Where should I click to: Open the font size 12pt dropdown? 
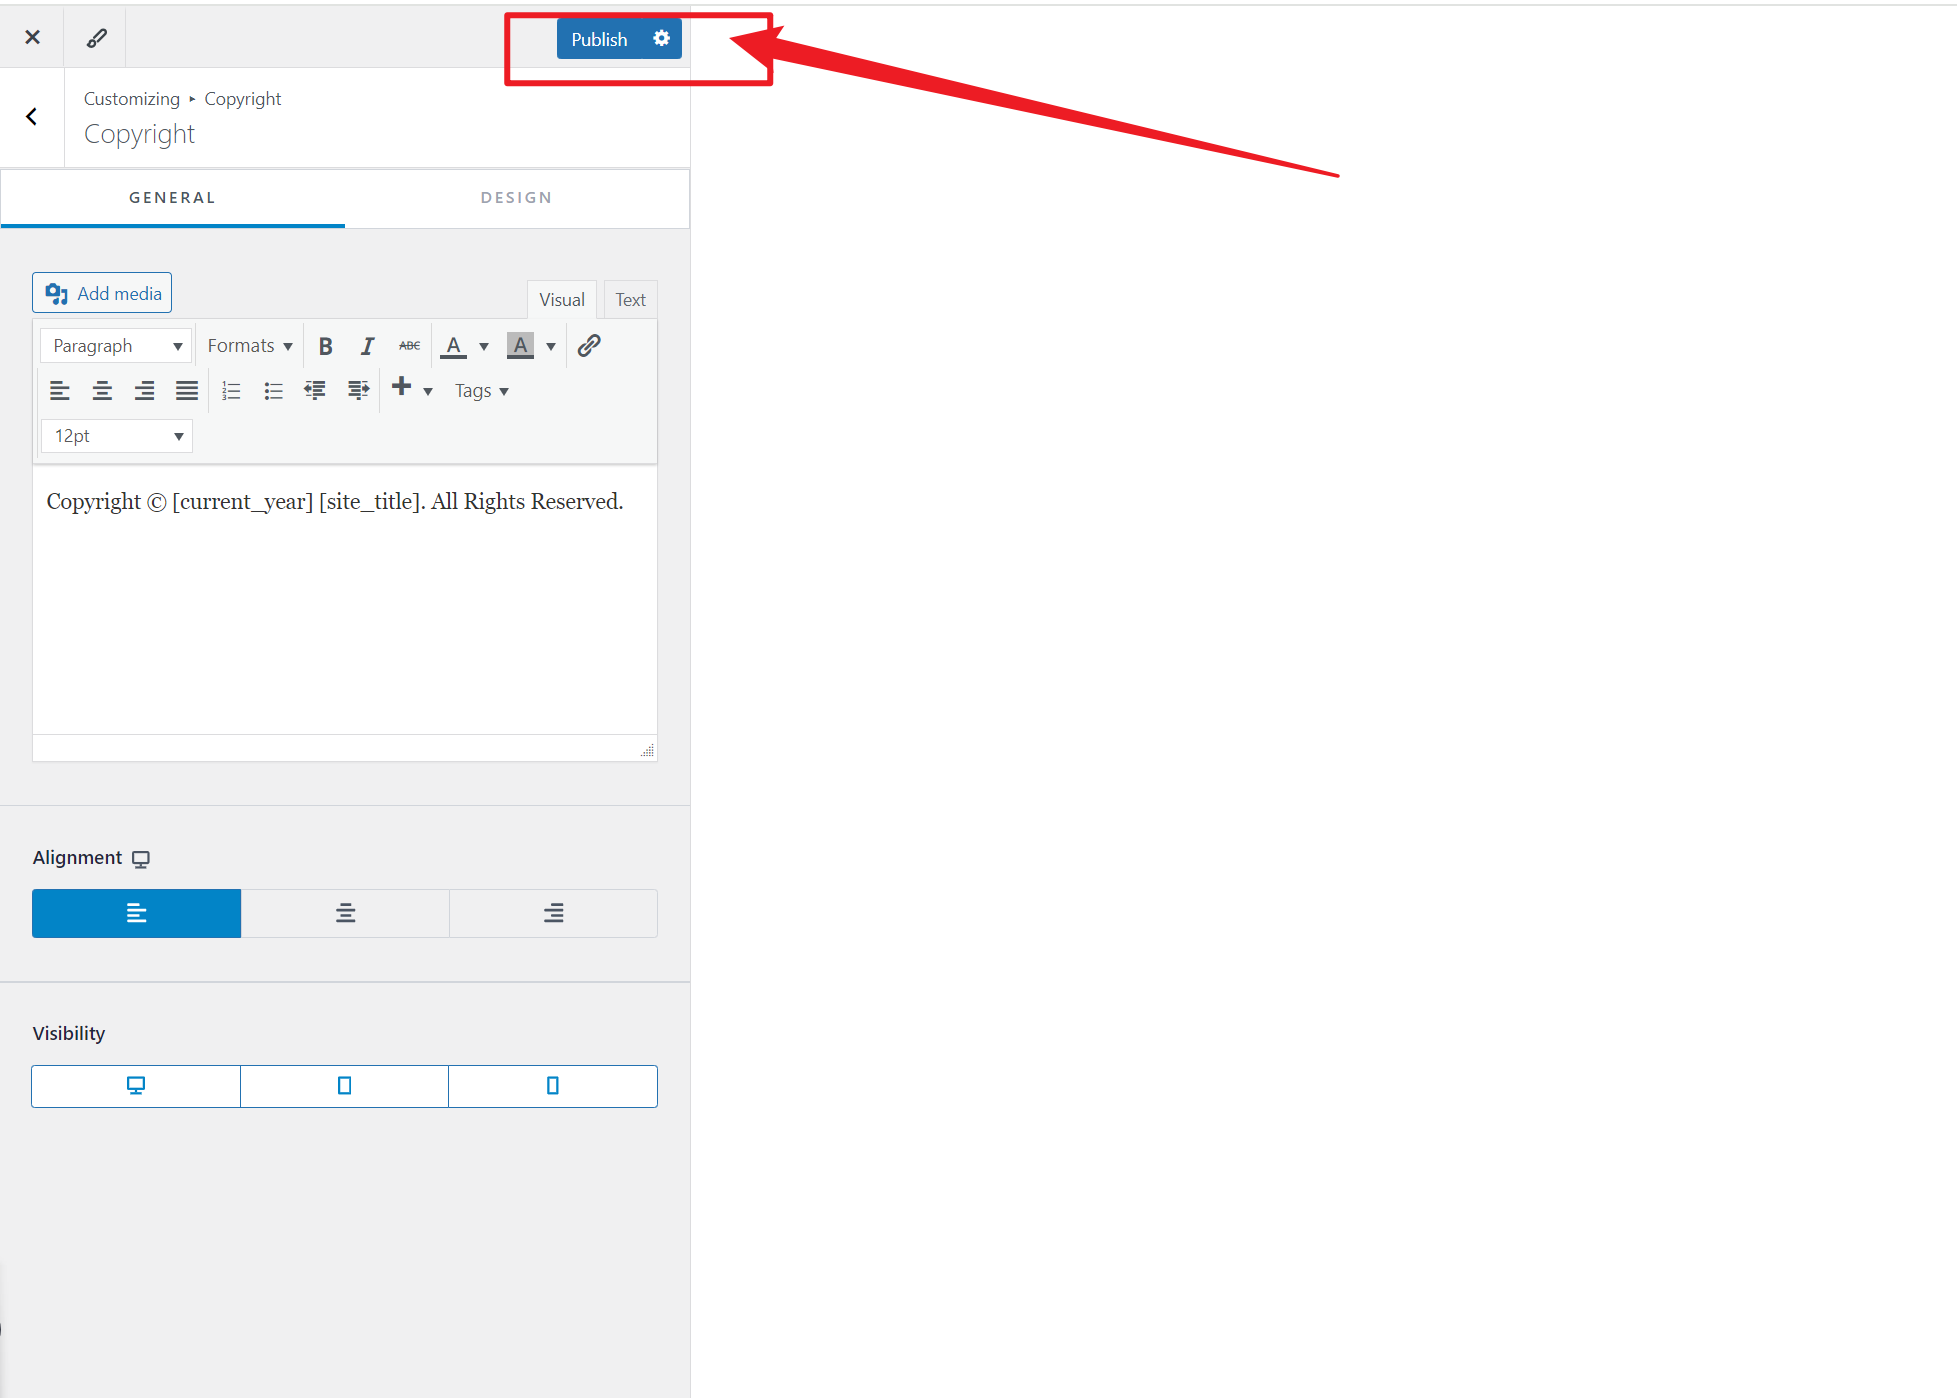(115, 437)
